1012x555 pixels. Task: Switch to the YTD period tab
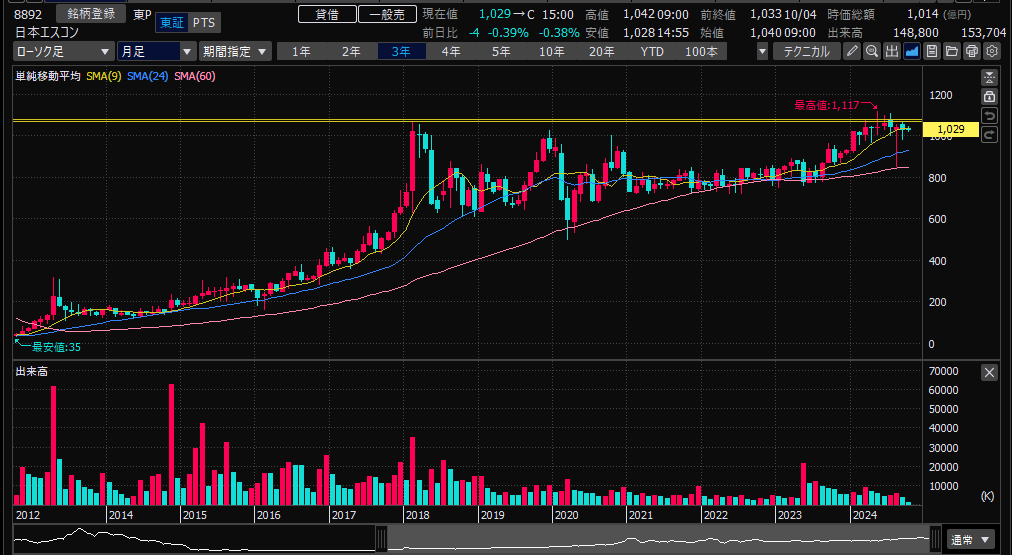click(x=651, y=51)
